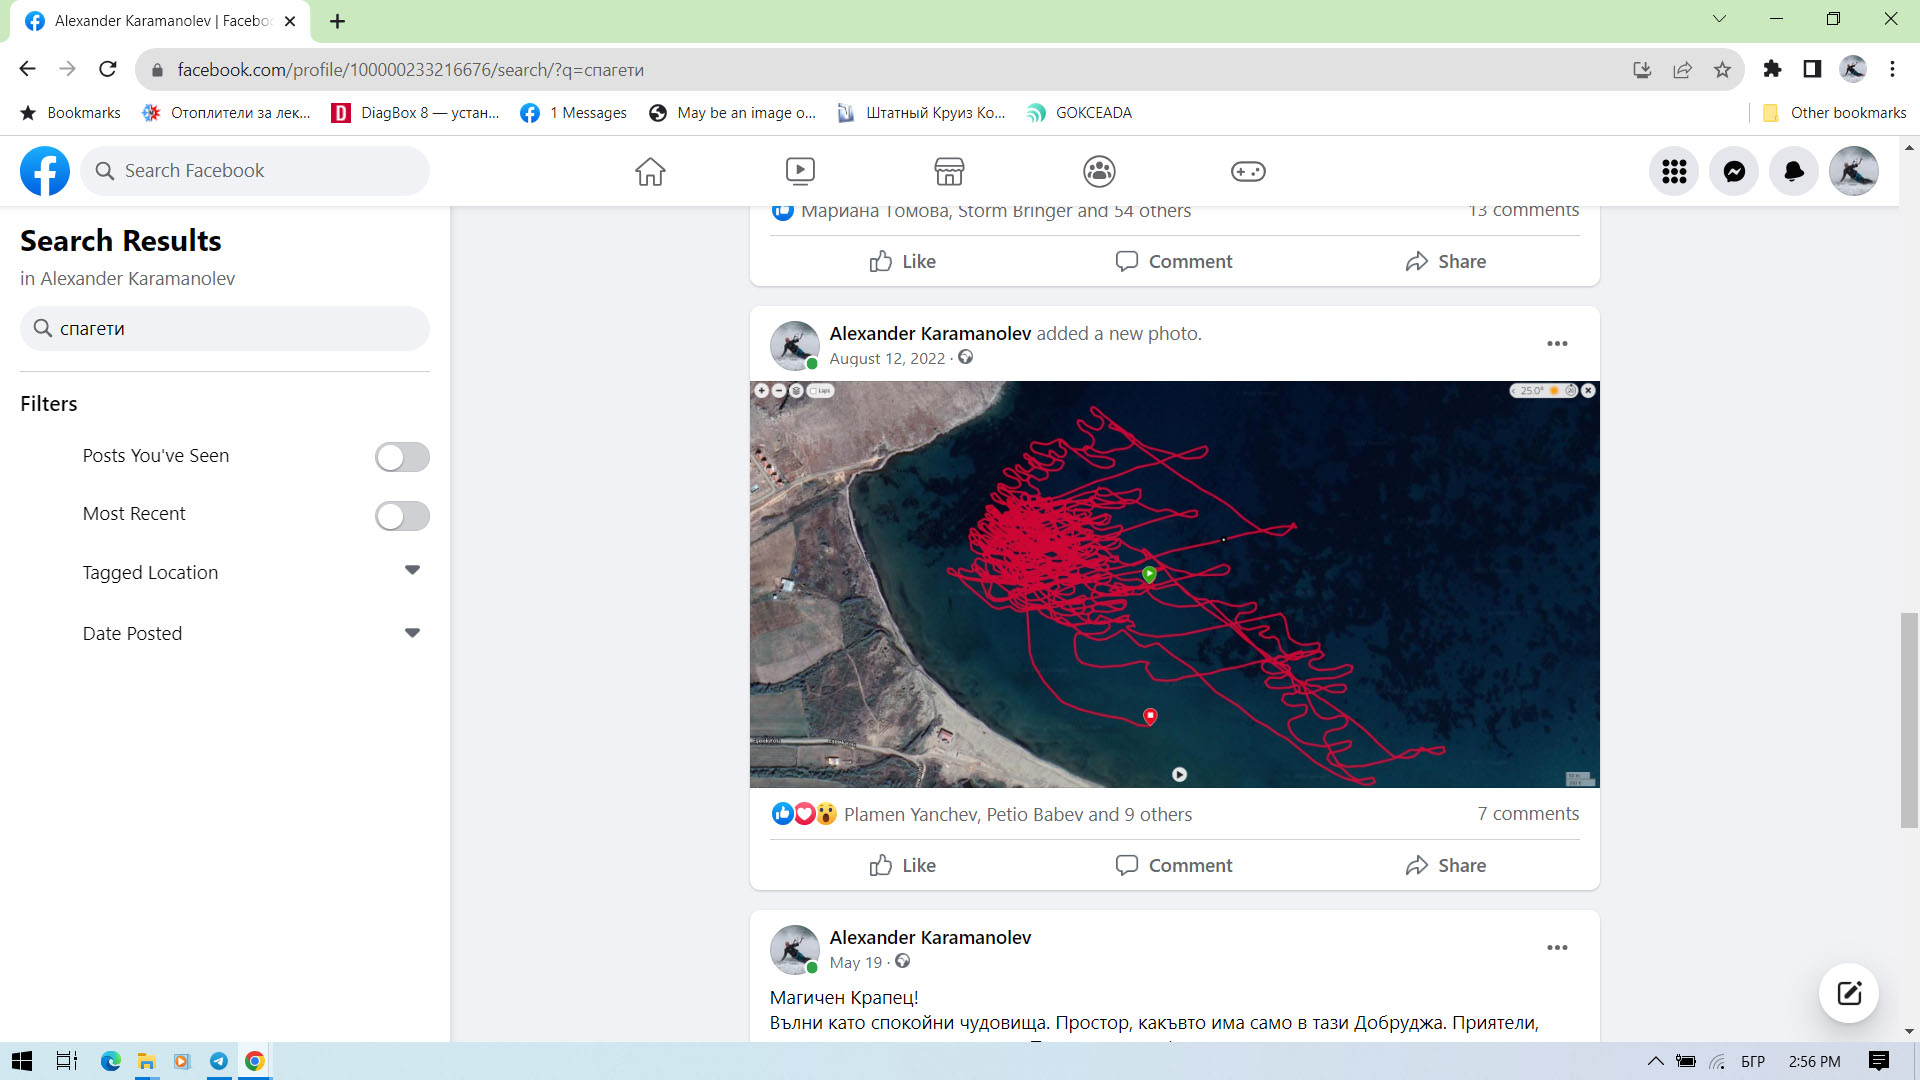Open the 1 Messages bookmark
1920x1080 pixels.
[x=574, y=113]
